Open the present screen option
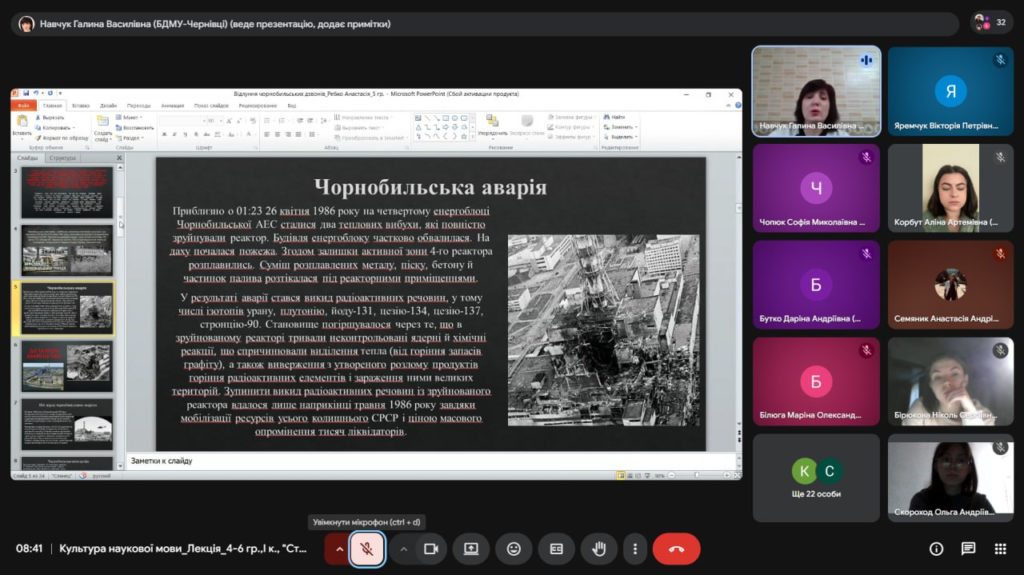 472,549
